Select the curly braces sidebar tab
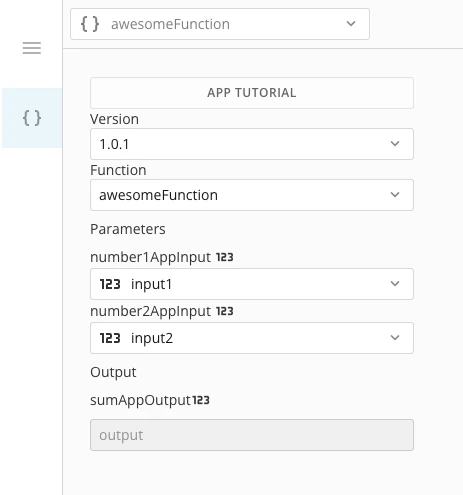Screen dimensions: 463x495 click(32, 118)
